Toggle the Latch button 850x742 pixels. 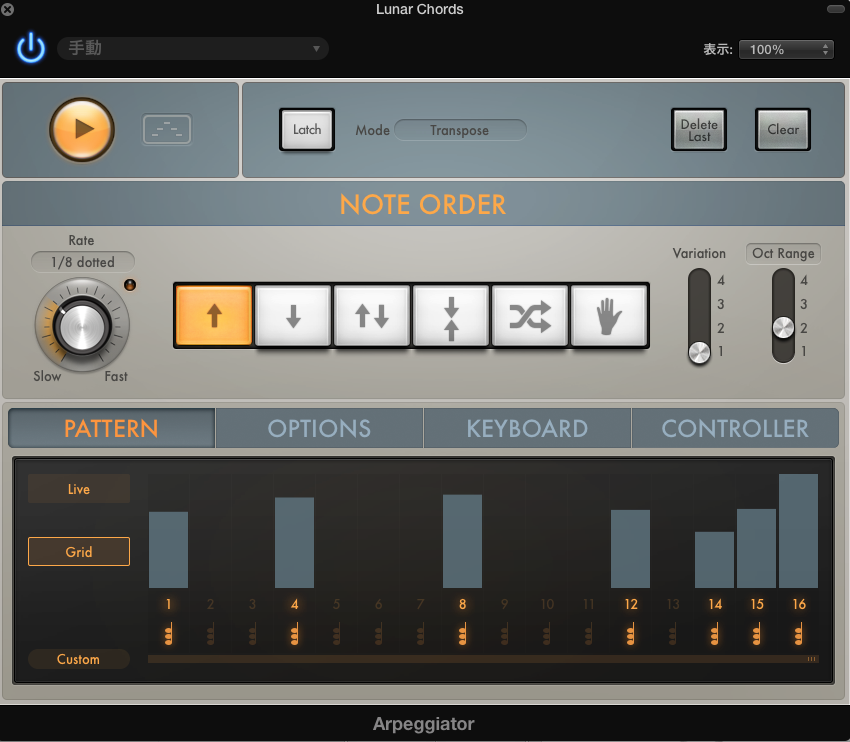307,130
